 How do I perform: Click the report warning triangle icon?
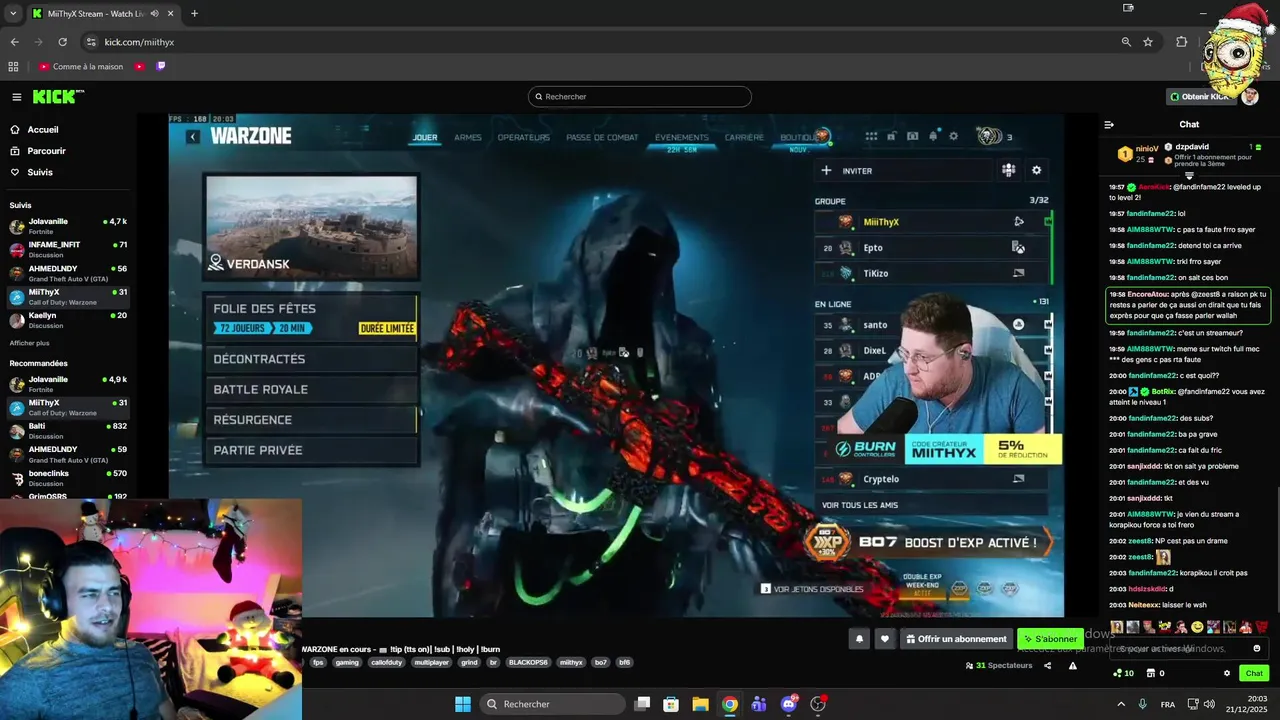(x=1073, y=665)
